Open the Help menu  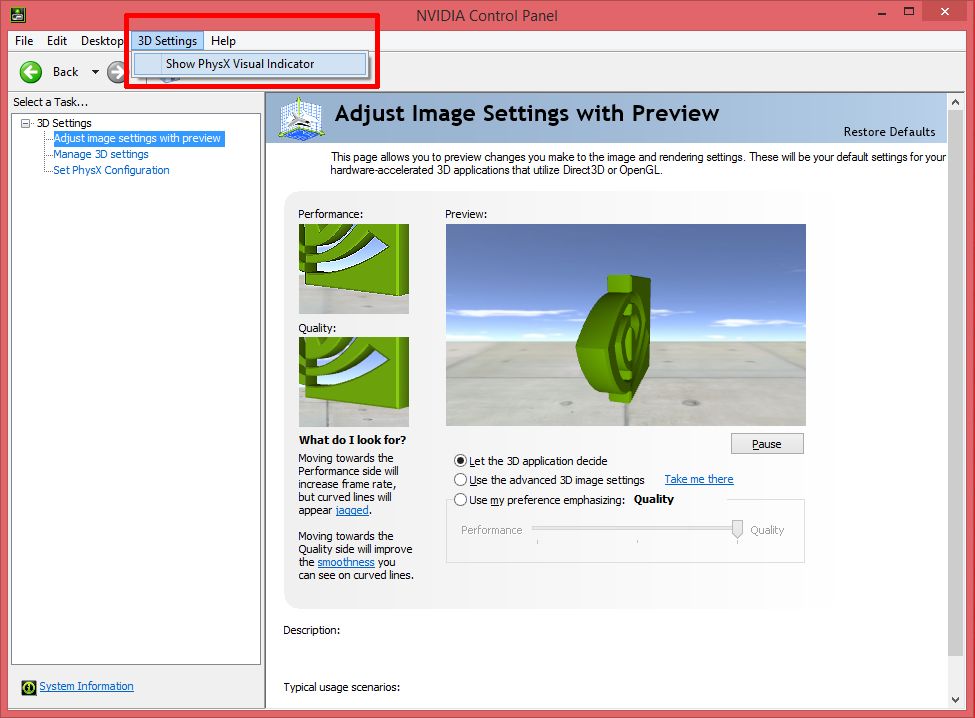[x=223, y=41]
